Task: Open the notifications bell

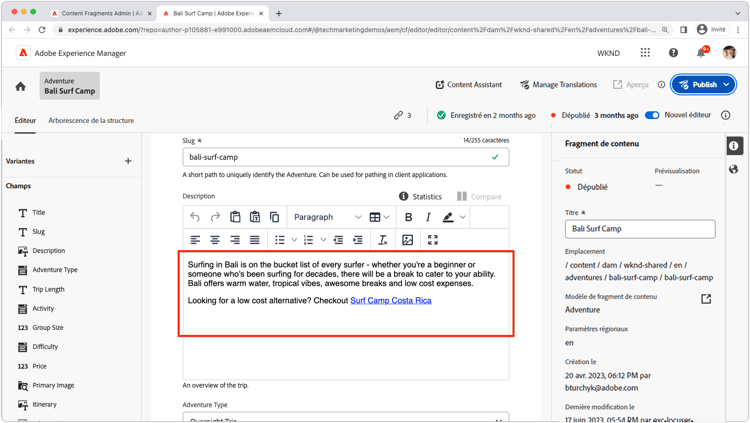Action: coord(701,53)
